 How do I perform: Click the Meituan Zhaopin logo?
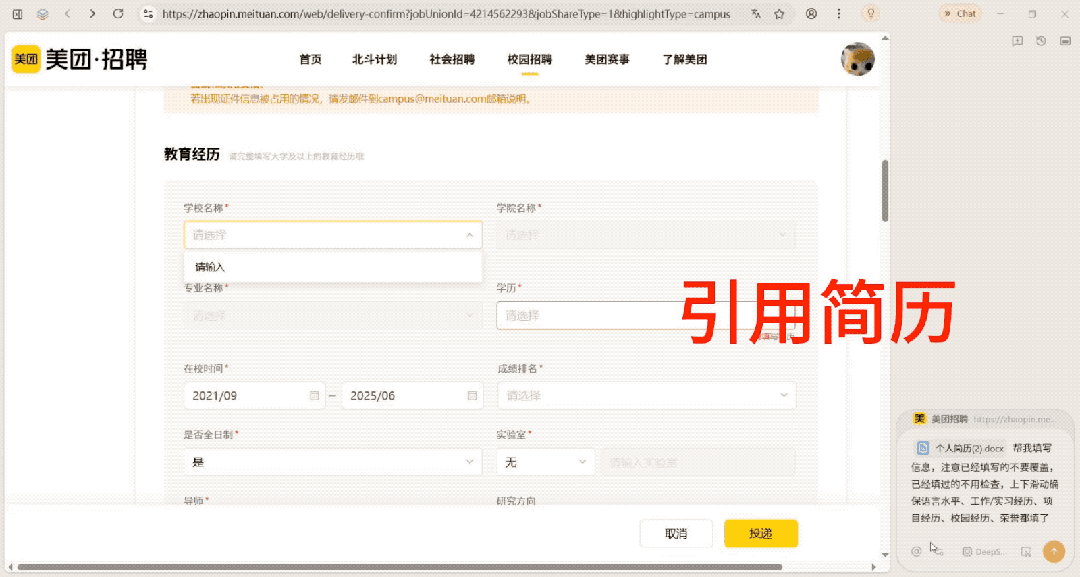point(80,59)
